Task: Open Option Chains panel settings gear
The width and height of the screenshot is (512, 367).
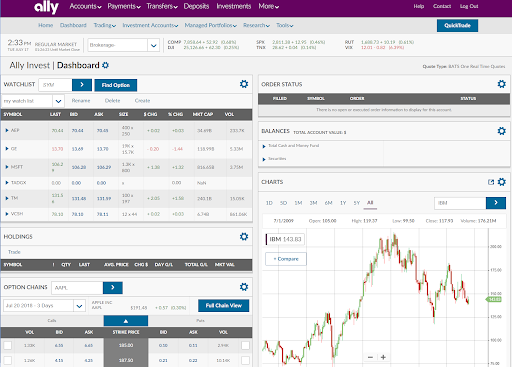Action: point(244,287)
